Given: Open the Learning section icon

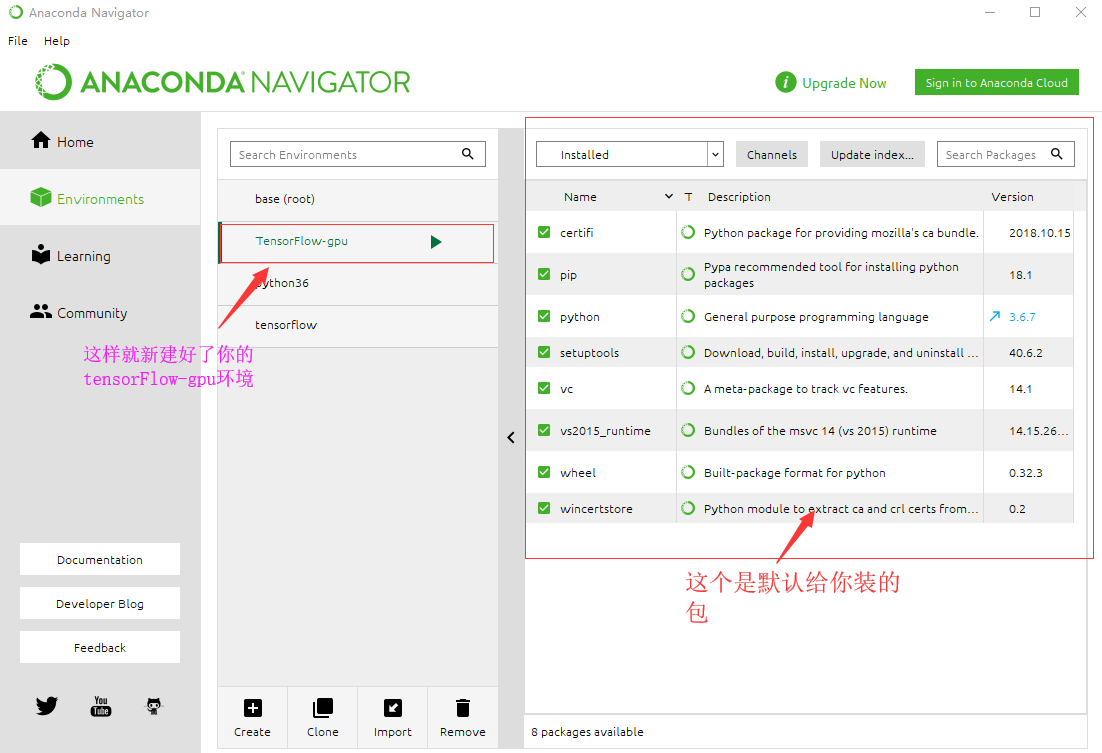Looking at the screenshot, I should (x=41, y=254).
